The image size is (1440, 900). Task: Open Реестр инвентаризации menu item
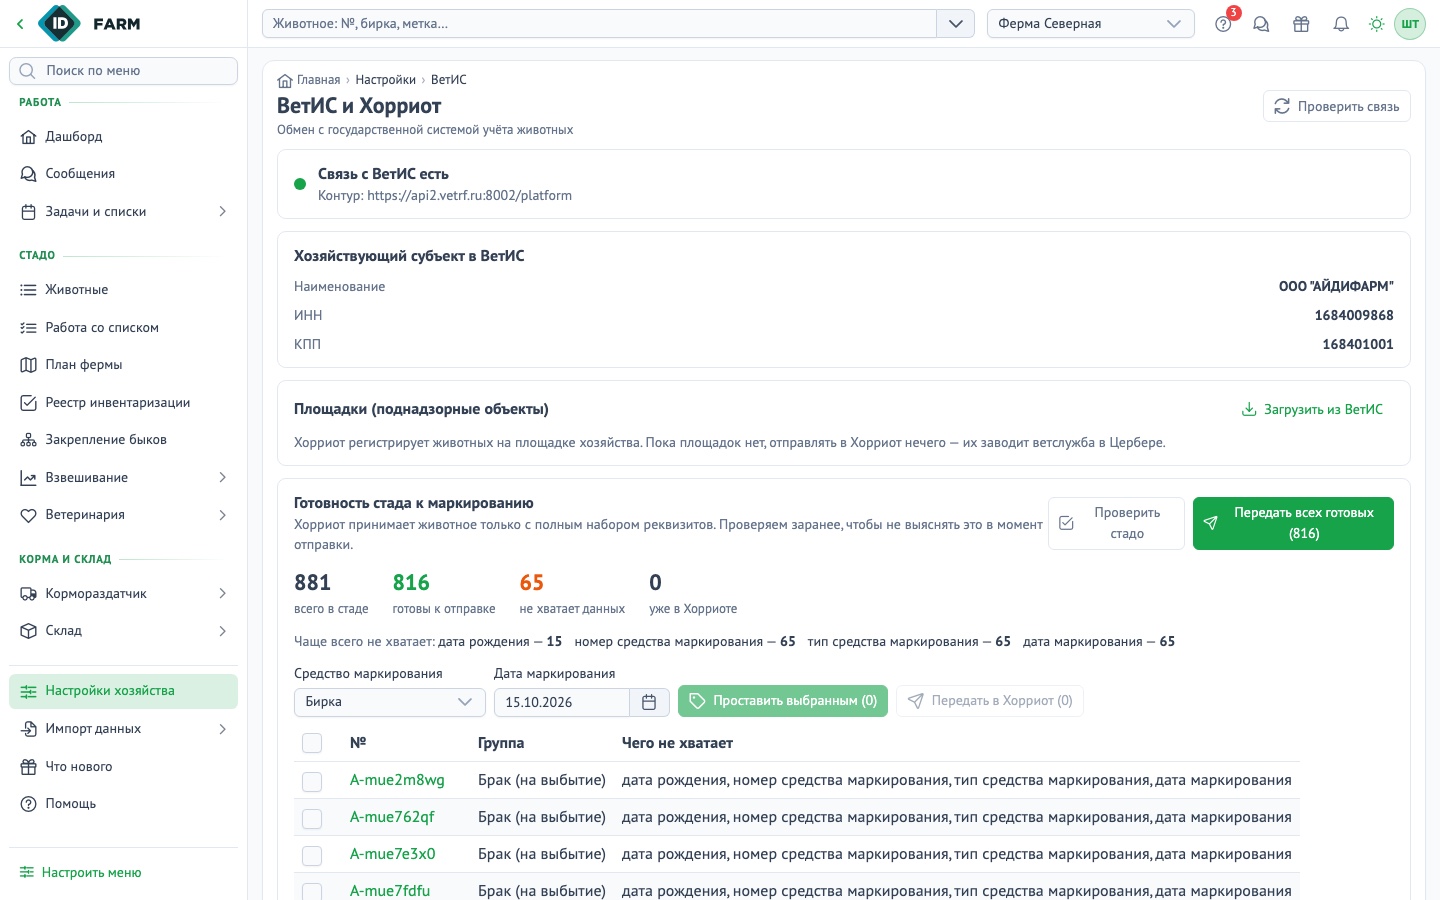123,403
